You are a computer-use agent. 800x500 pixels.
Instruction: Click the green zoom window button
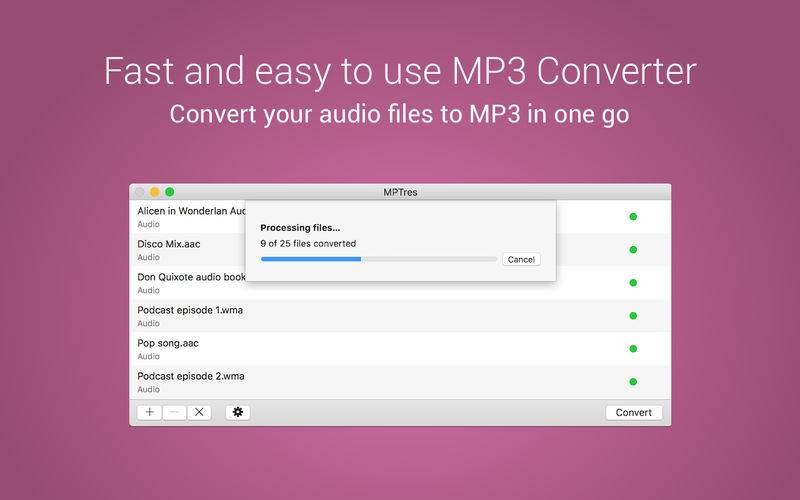coord(170,192)
